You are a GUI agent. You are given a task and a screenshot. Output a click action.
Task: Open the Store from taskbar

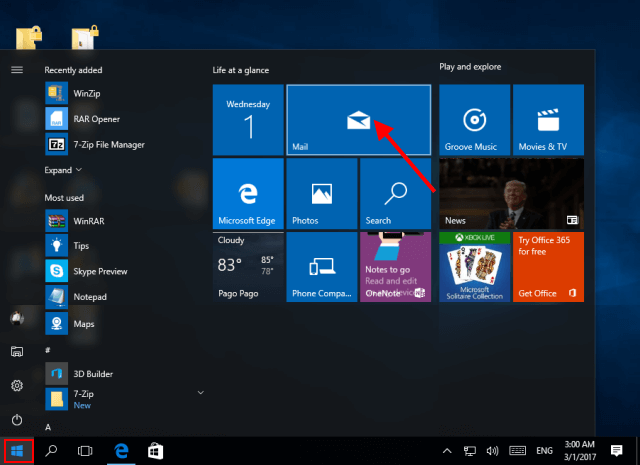[x=156, y=451]
